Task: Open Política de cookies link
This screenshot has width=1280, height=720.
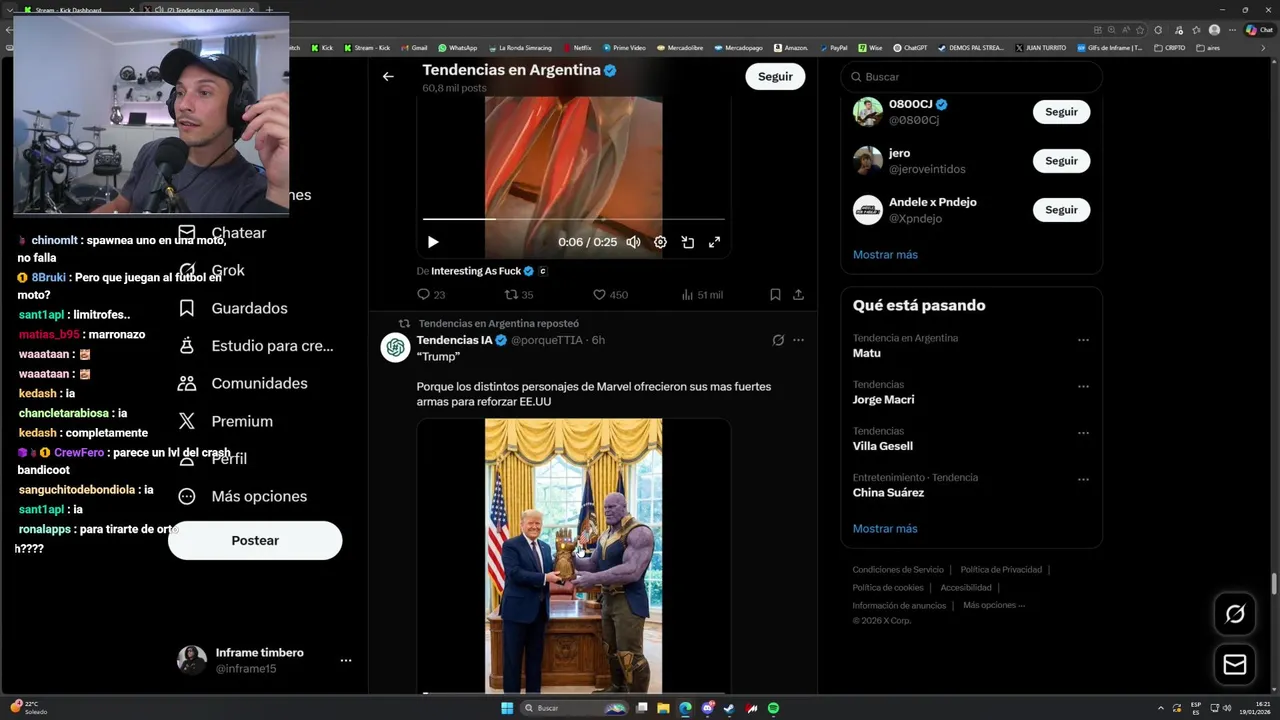Action: 888,588
